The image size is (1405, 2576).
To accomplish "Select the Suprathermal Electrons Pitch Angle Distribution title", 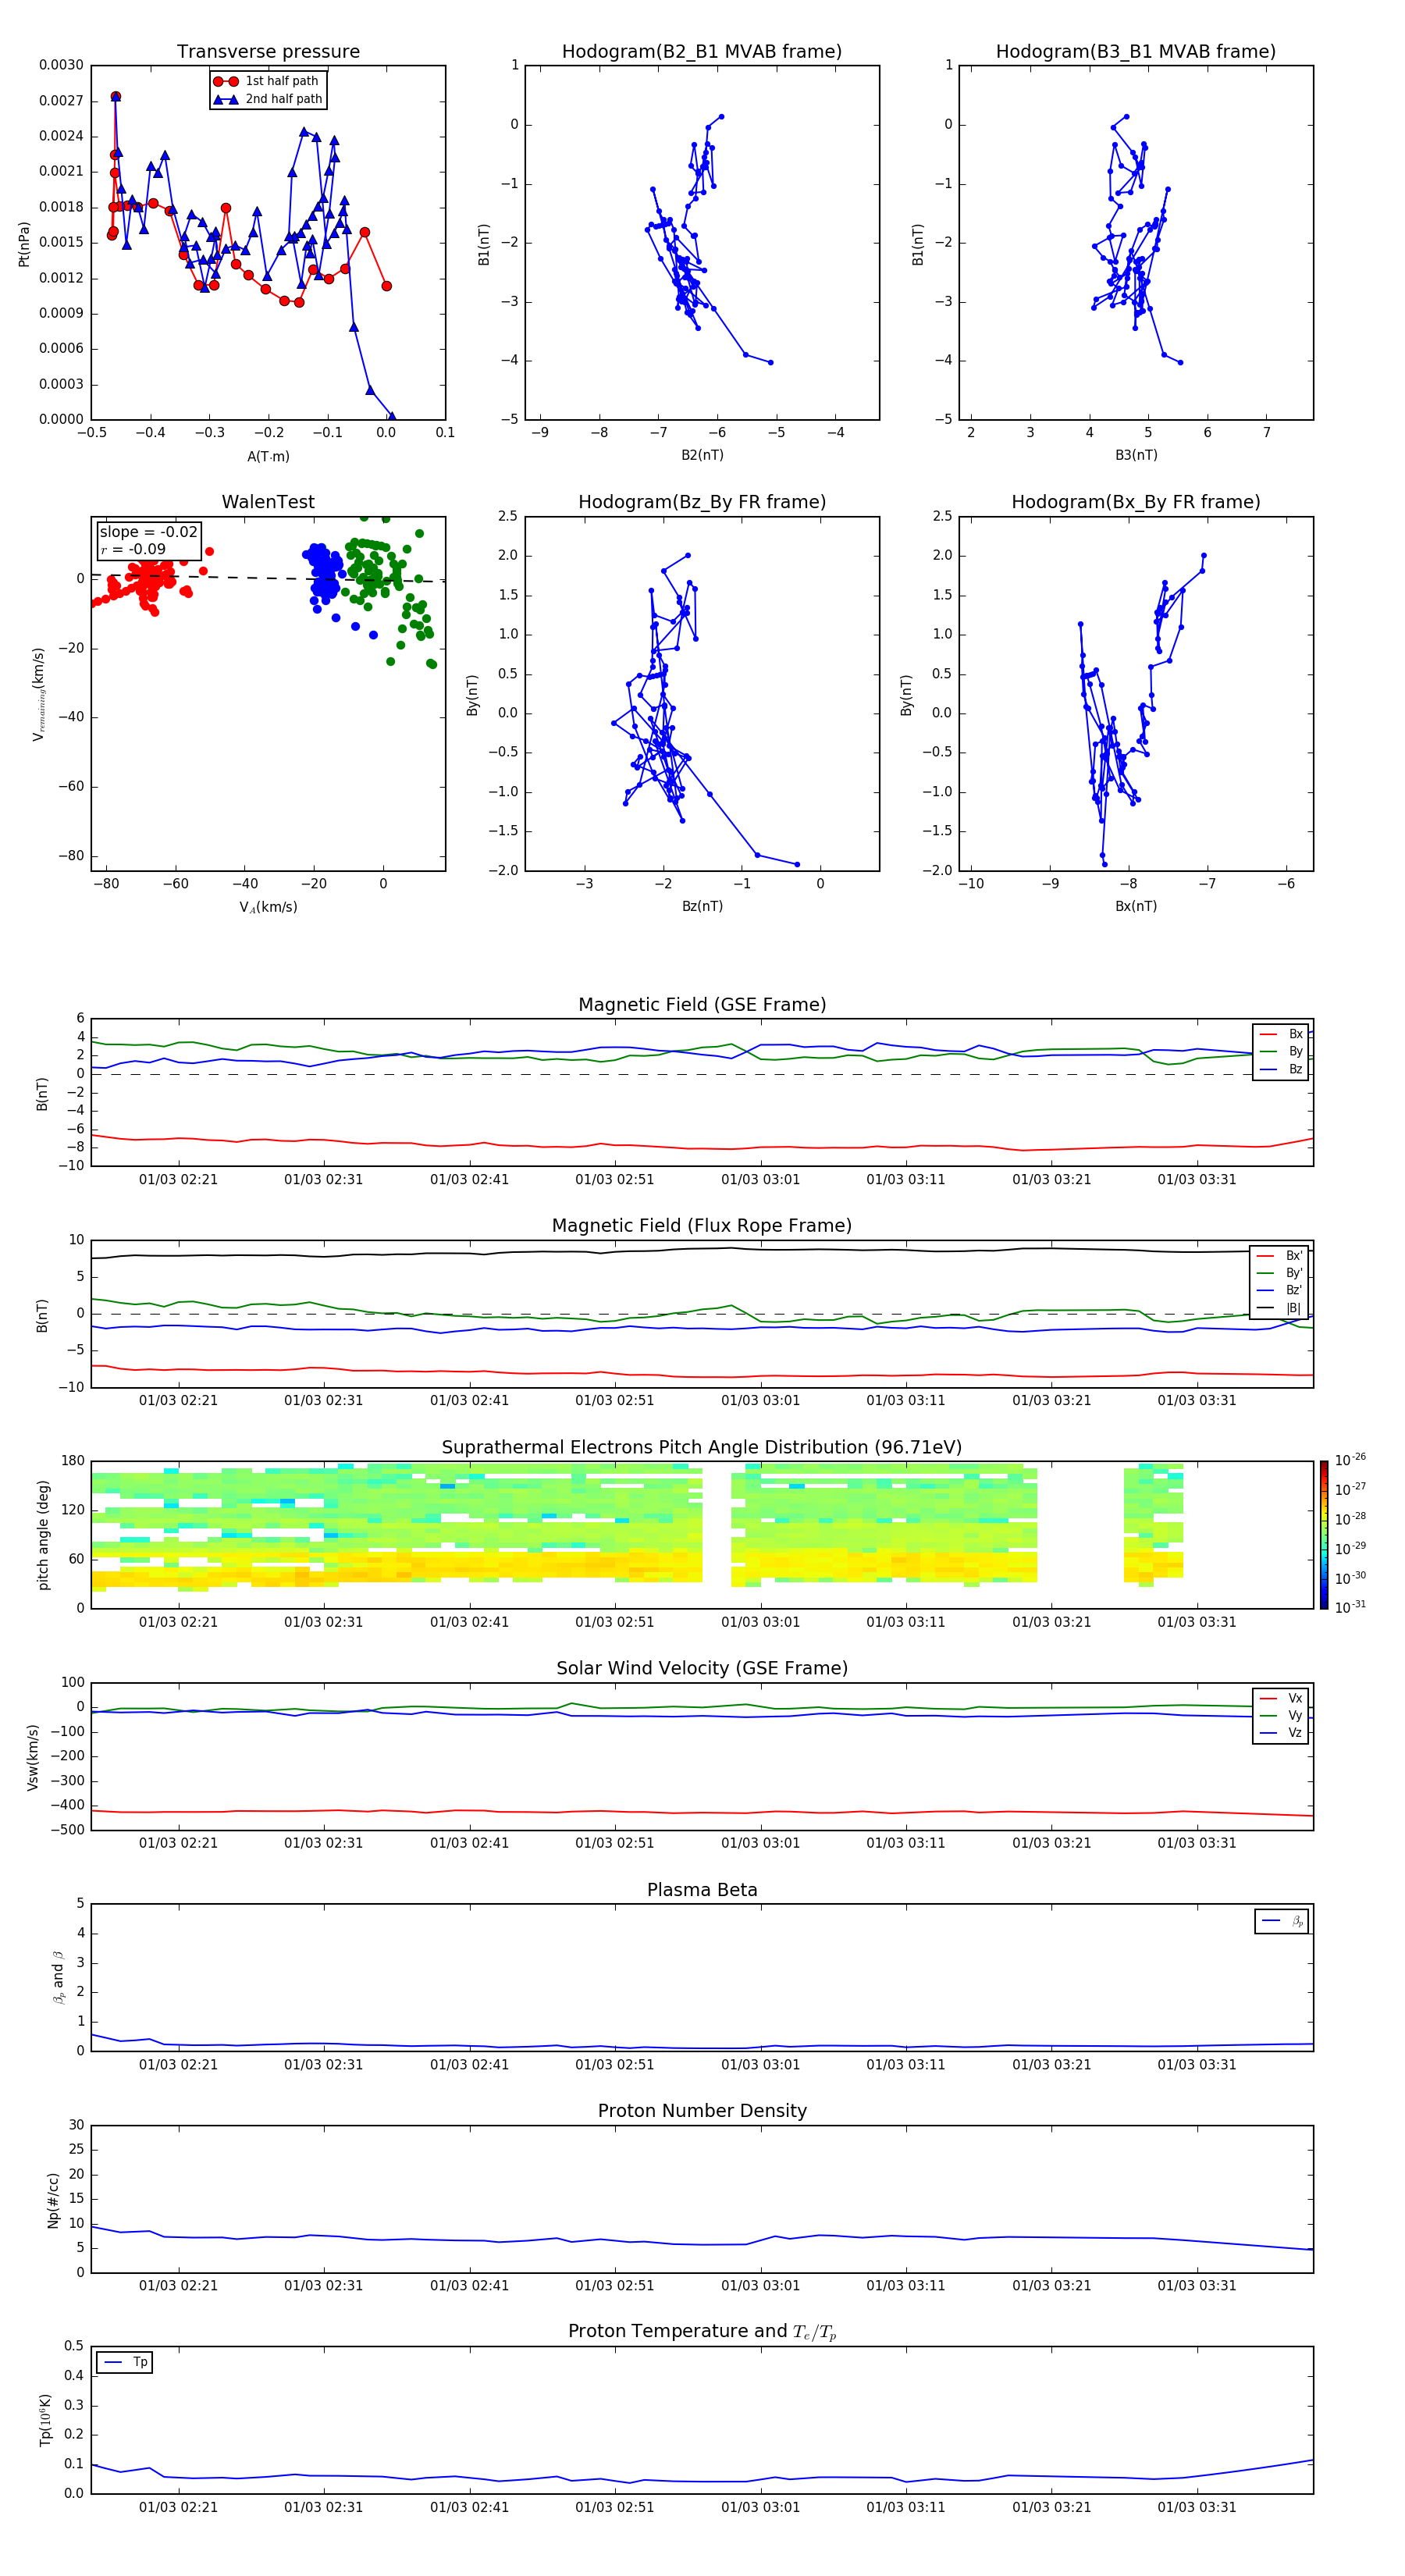I will pos(702,1447).
